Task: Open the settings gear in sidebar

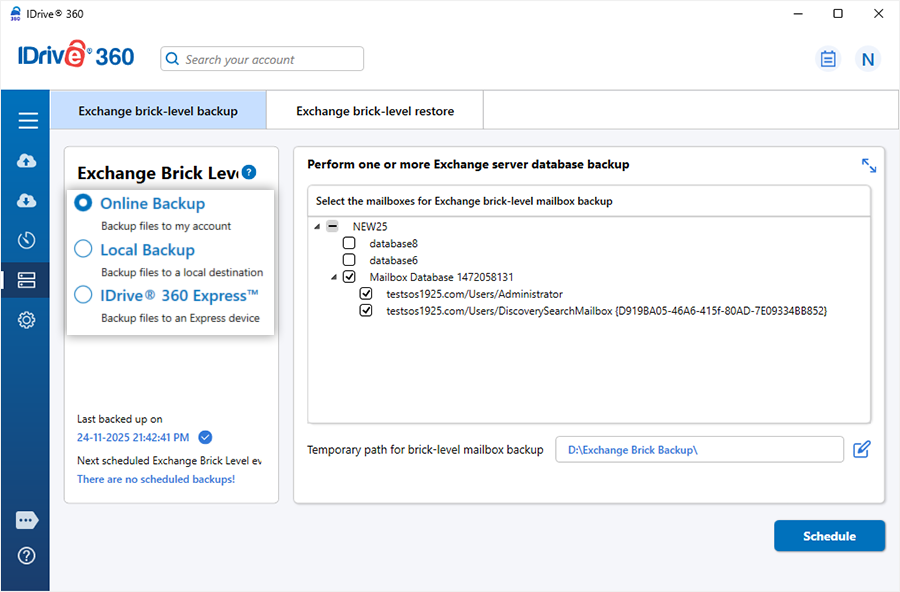Action: click(x=27, y=320)
